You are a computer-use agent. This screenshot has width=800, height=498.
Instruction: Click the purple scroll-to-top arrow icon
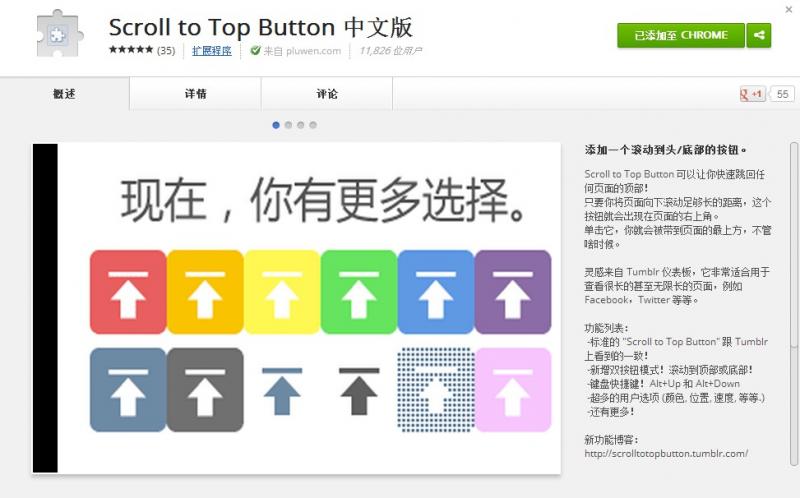click(x=512, y=292)
